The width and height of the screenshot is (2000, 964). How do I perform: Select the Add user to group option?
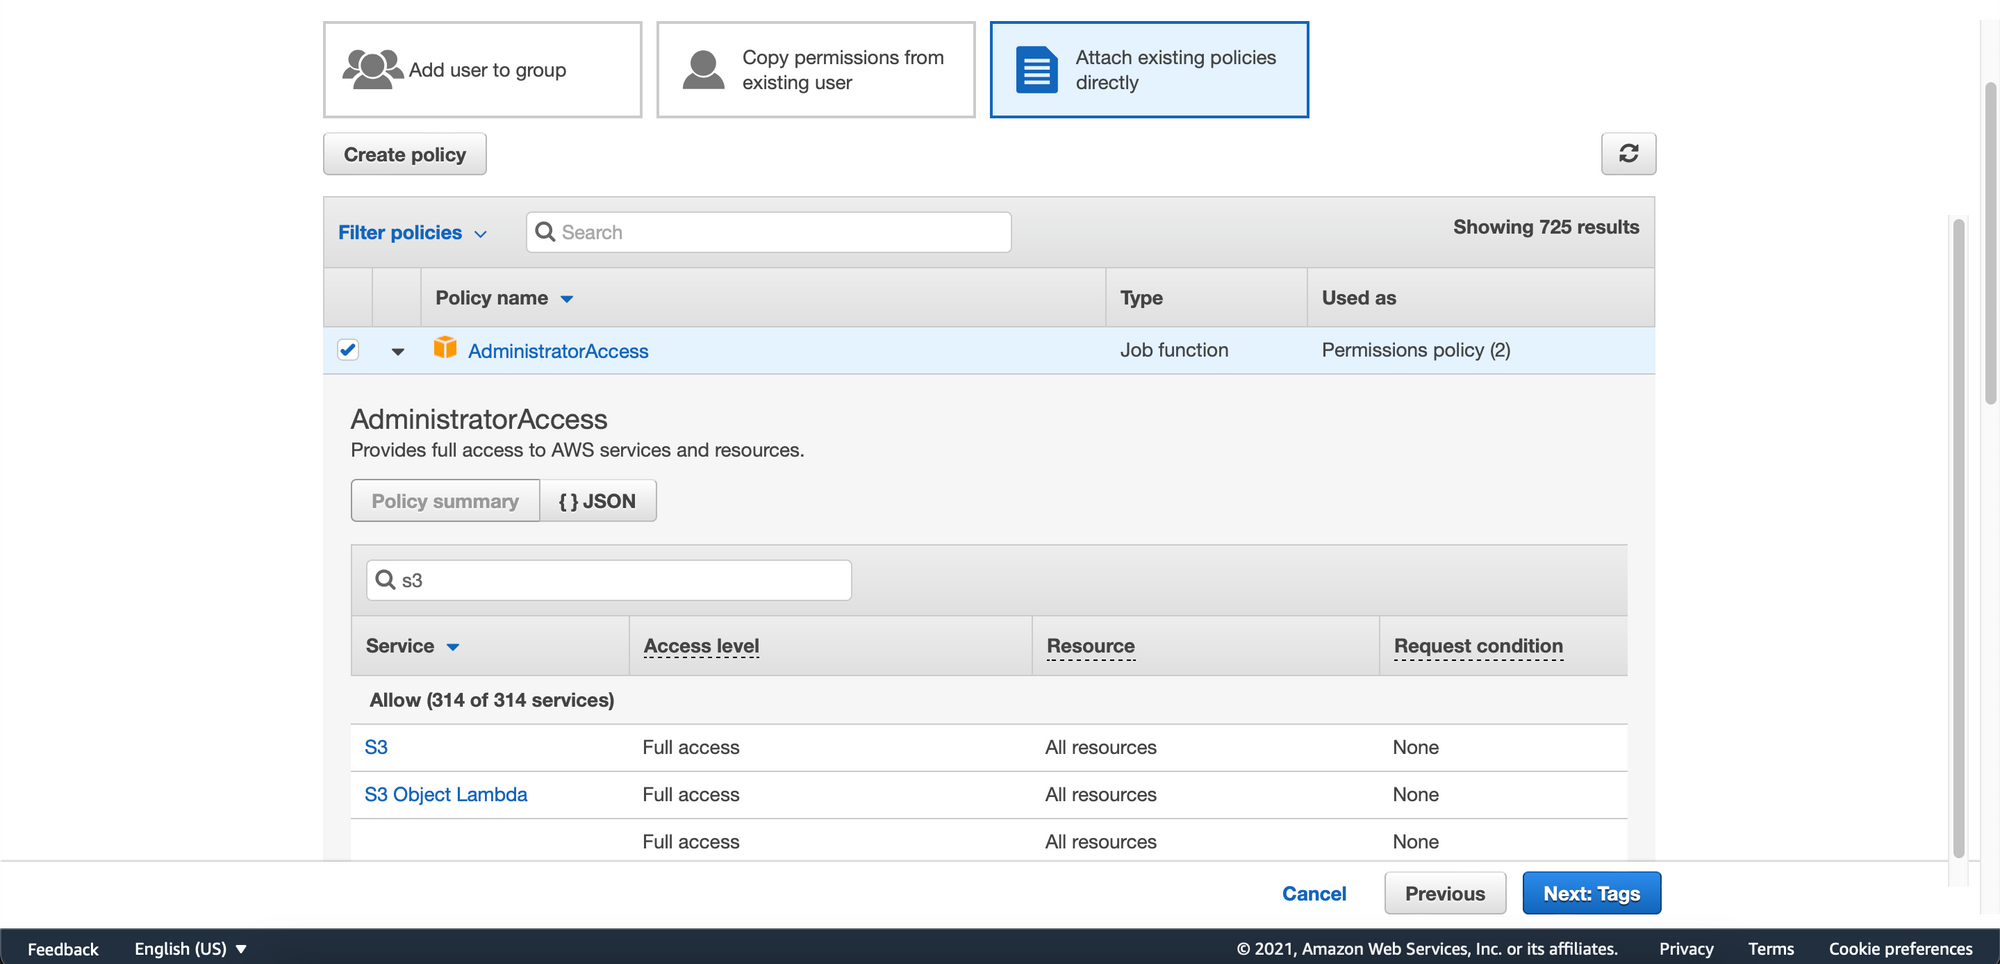coord(482,70)
